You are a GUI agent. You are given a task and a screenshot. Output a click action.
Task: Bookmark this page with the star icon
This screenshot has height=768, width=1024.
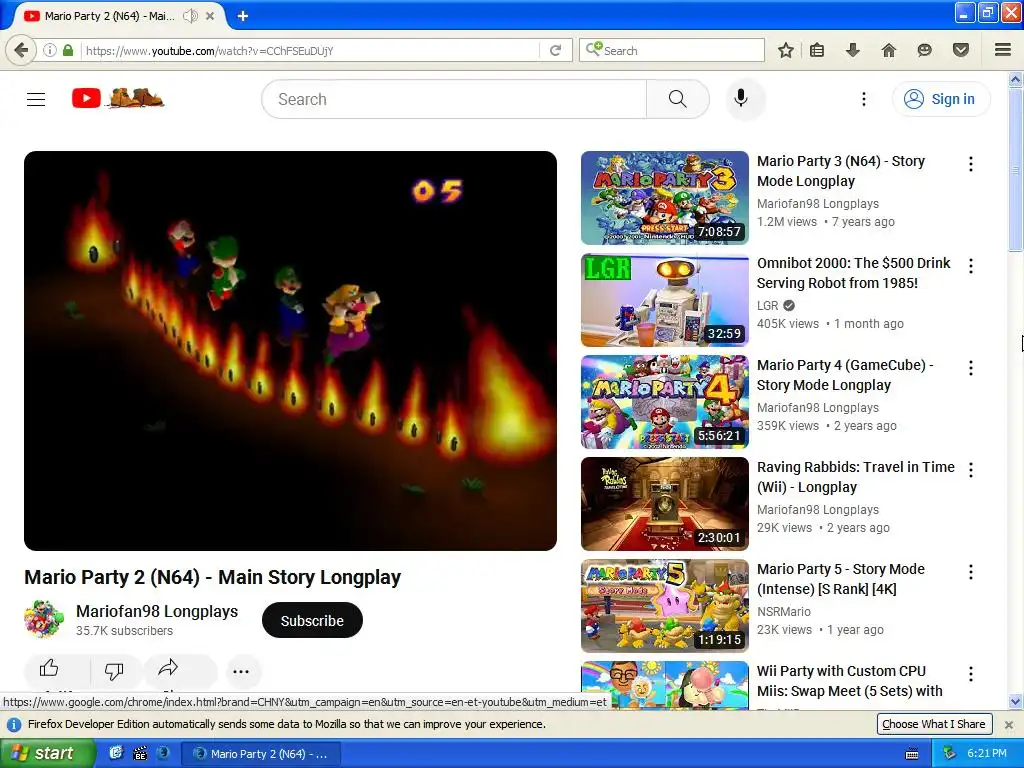click(x=786, y=50)
